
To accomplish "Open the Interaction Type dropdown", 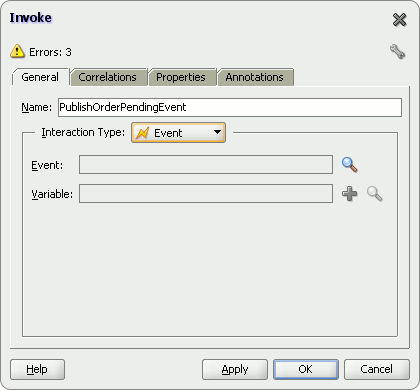I will [178, 133].
